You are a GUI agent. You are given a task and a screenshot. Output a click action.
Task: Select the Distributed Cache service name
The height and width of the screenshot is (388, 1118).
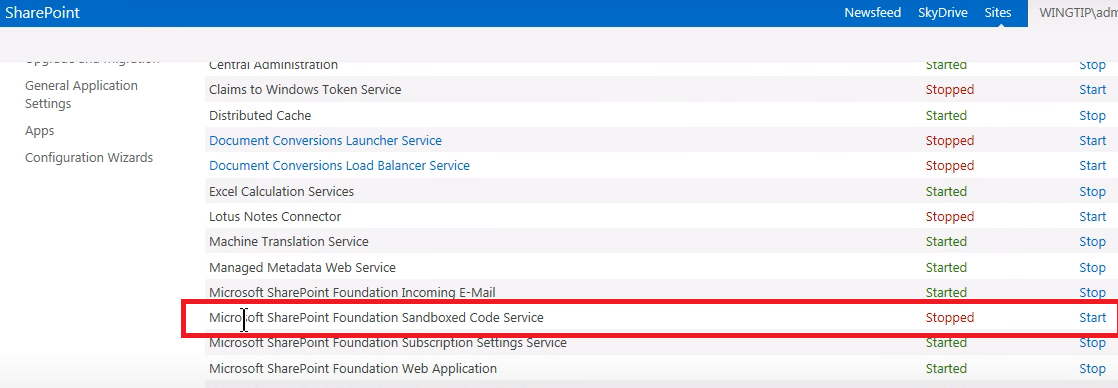[260, 116]
